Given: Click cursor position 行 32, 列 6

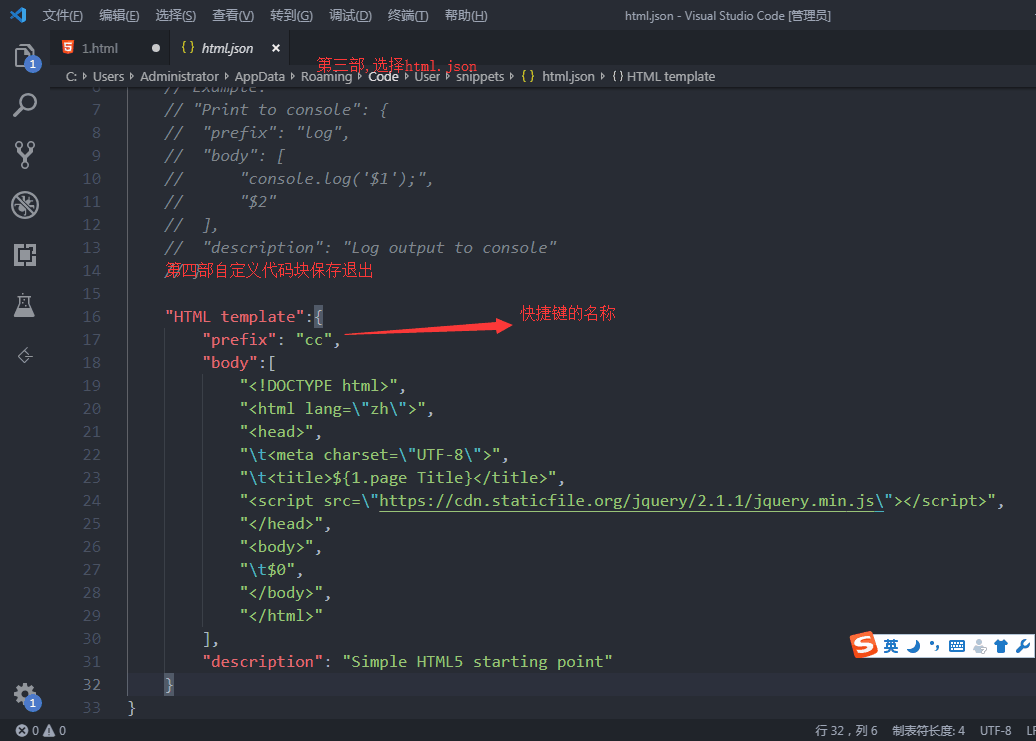Looking at the screenshot, I should [x=846, y=730].
